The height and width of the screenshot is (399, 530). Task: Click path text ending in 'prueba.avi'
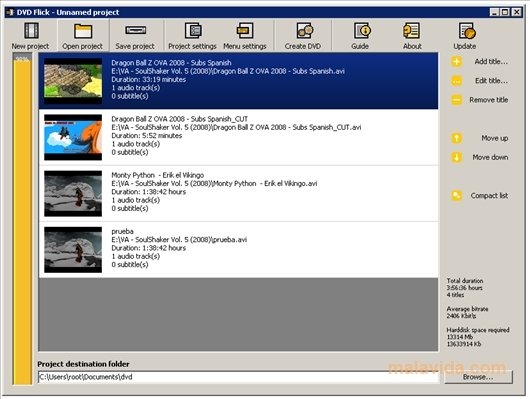179,240
